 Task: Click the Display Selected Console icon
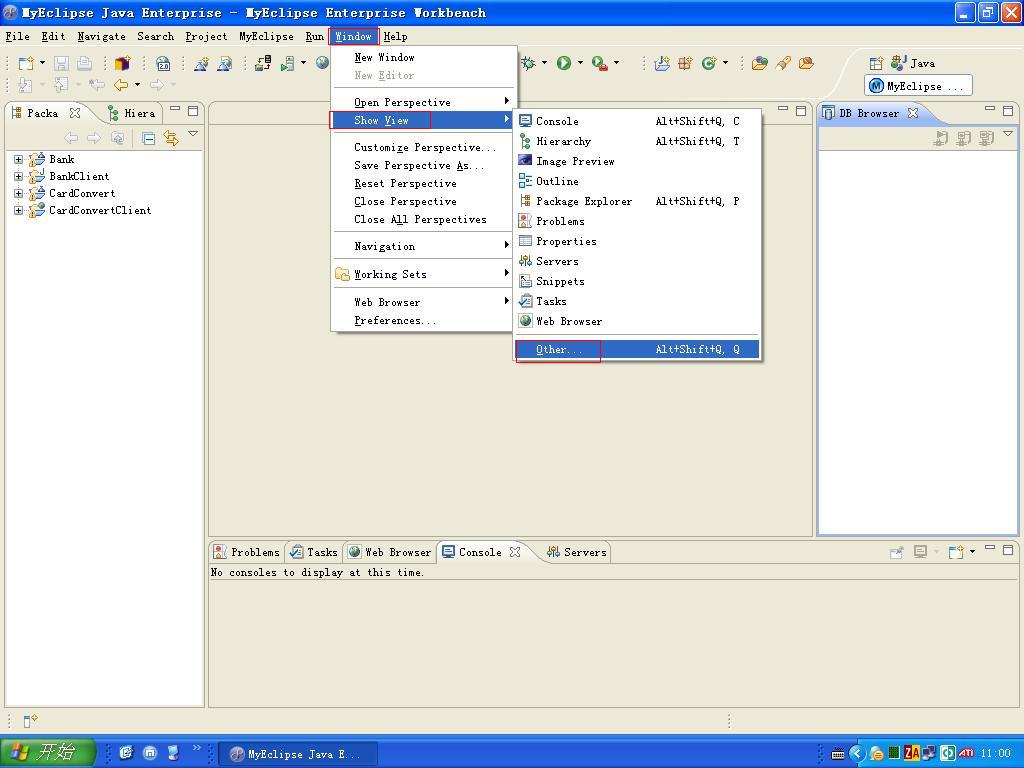point(920,552)
